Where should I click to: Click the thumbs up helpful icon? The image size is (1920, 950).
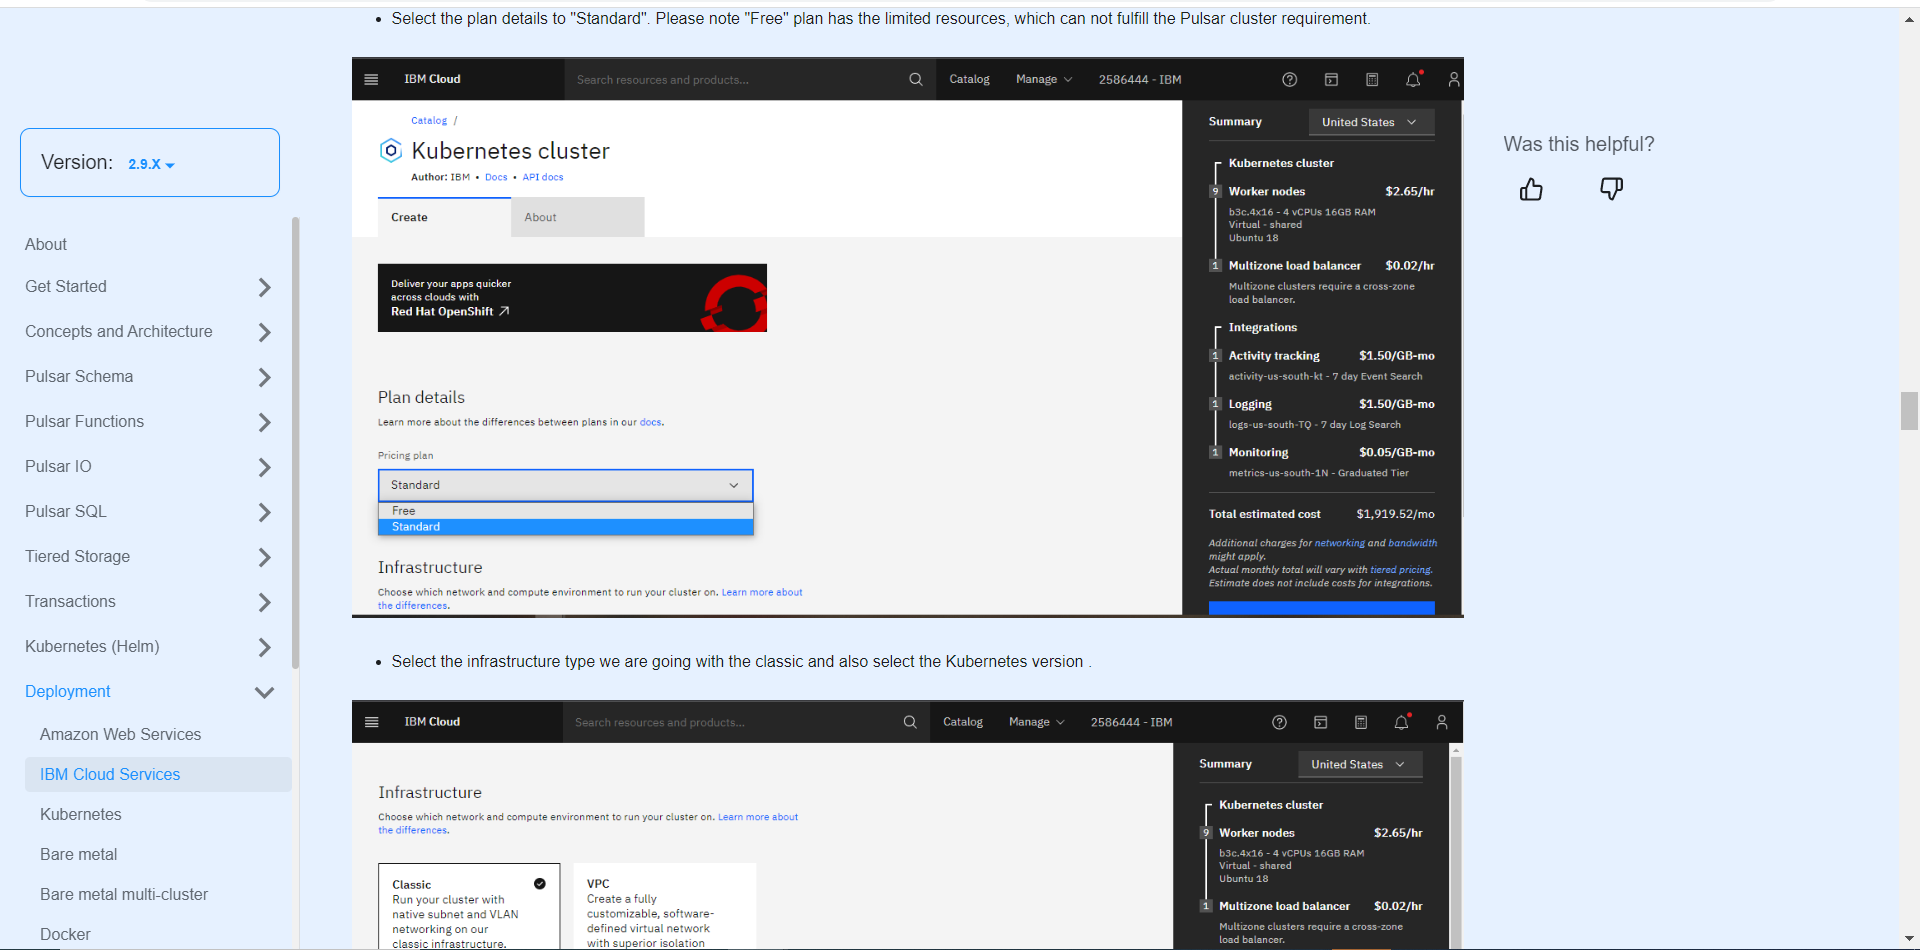coord(1531,189)
